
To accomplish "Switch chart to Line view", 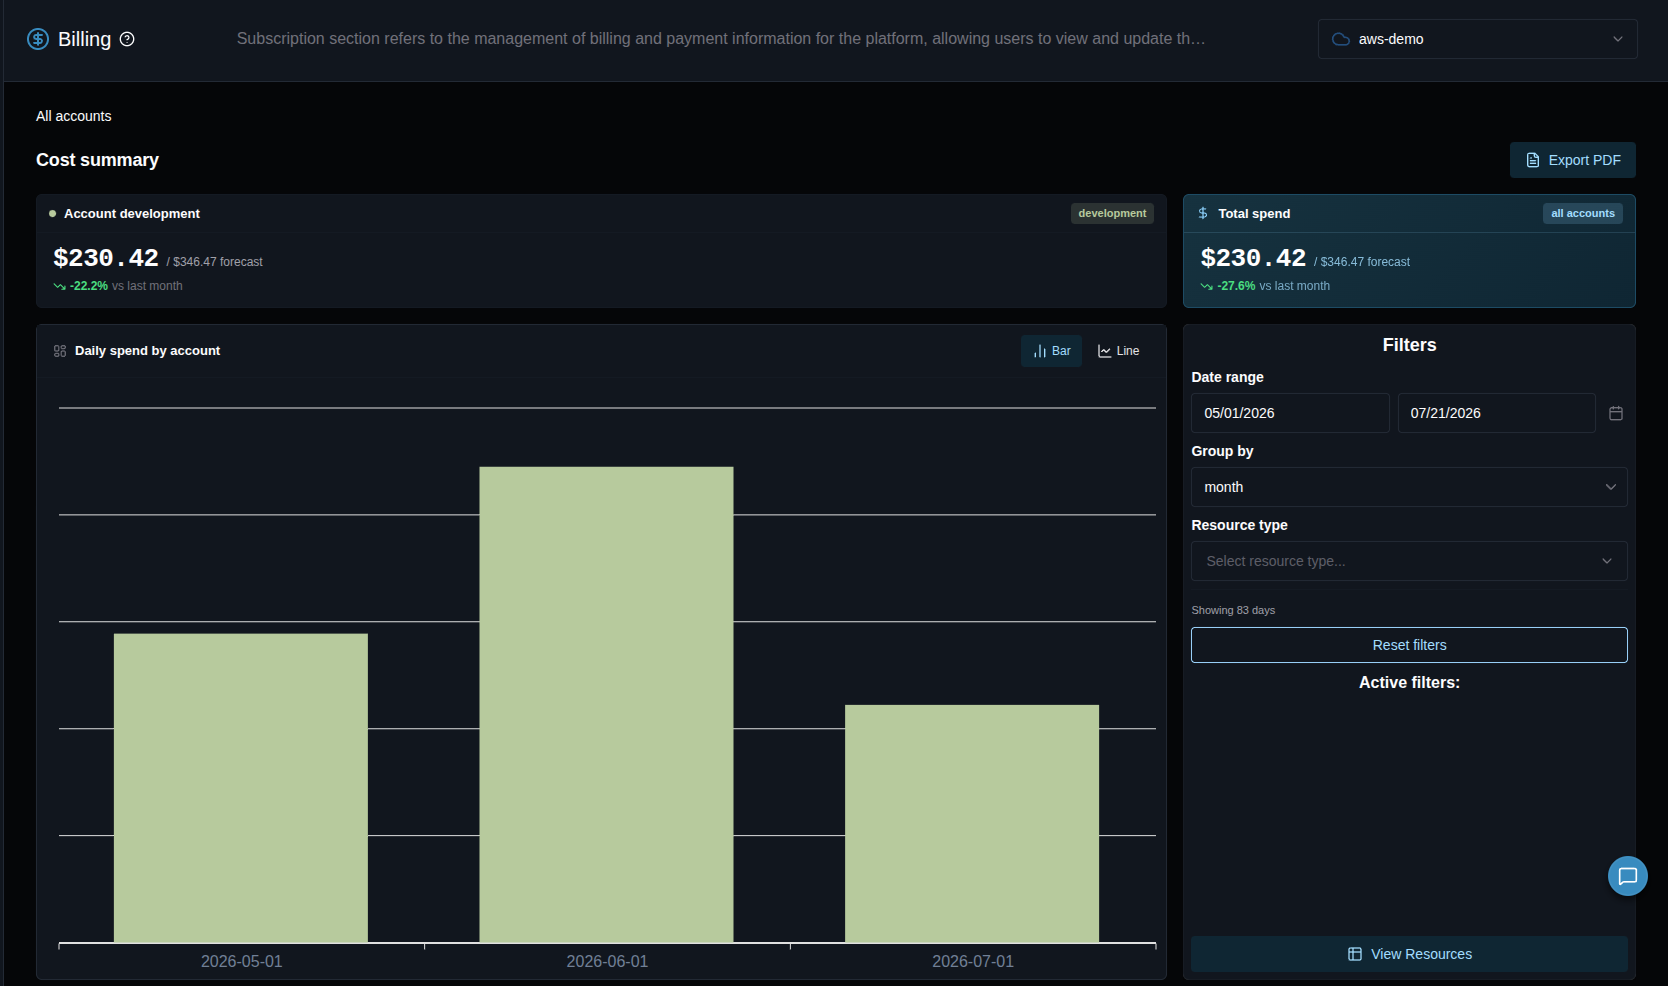I will pyautogui.click(x=1118, y=351).
